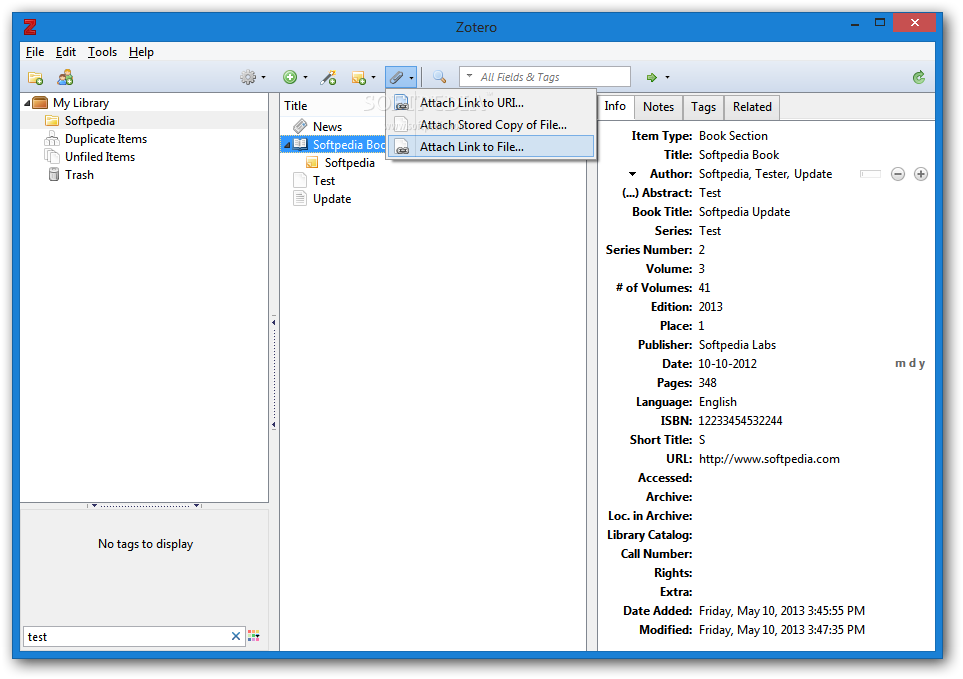Screen dimensions: 963x679
Task: Click the Title column header
Action: click(x=295, y=106)
